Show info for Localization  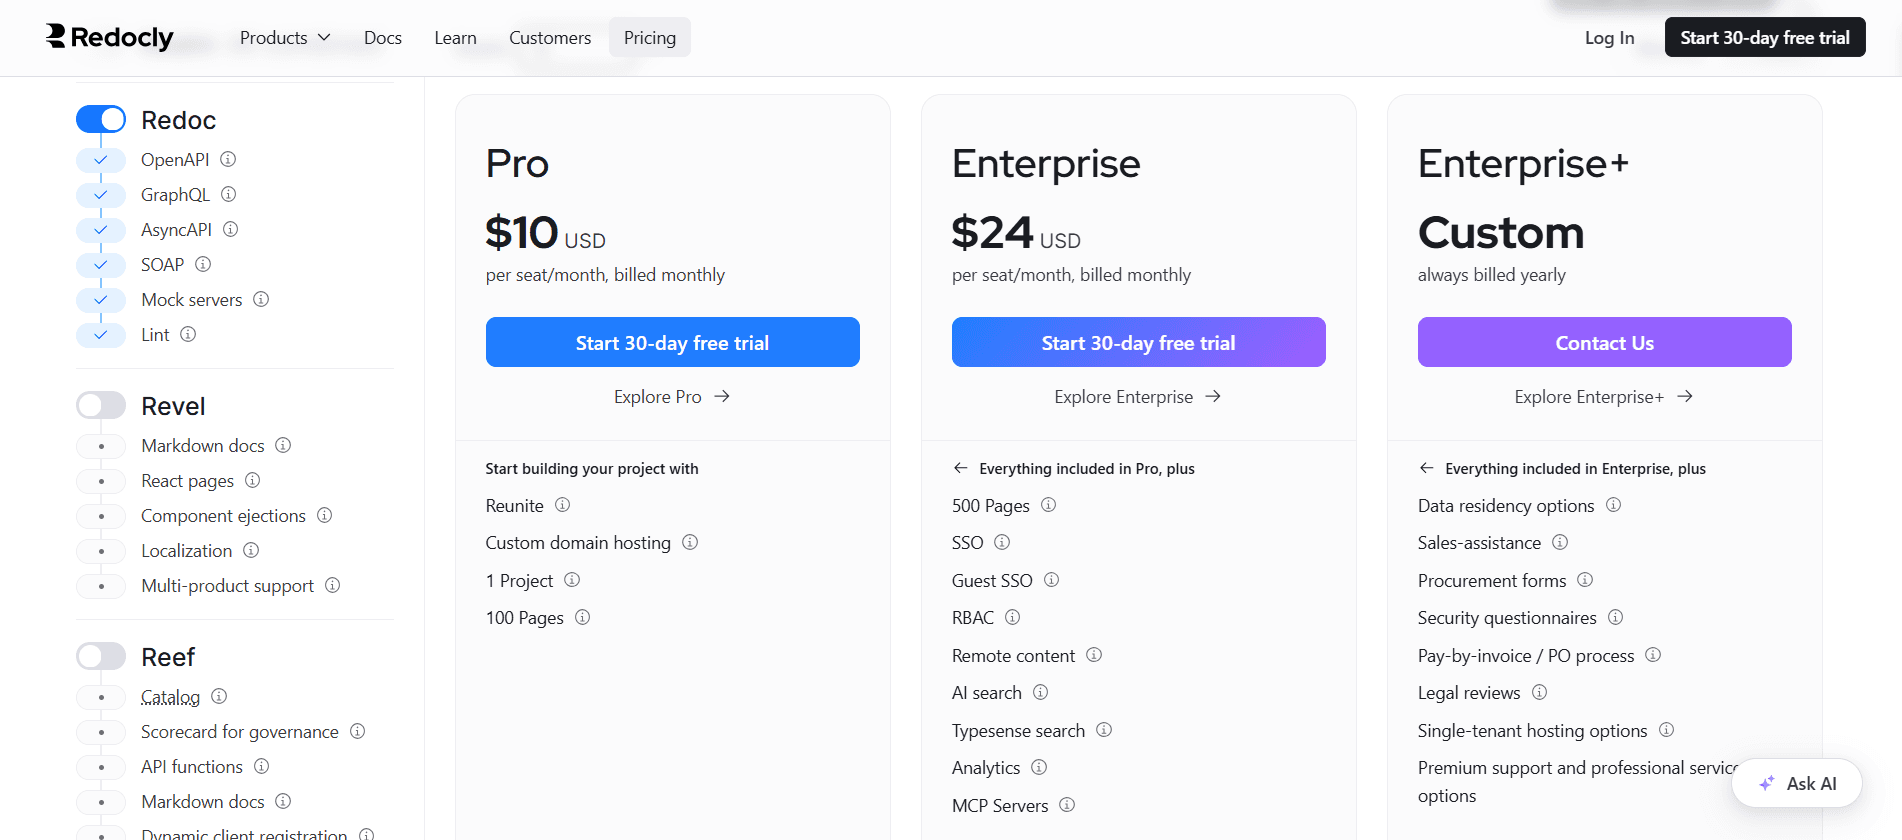(251, 550)
